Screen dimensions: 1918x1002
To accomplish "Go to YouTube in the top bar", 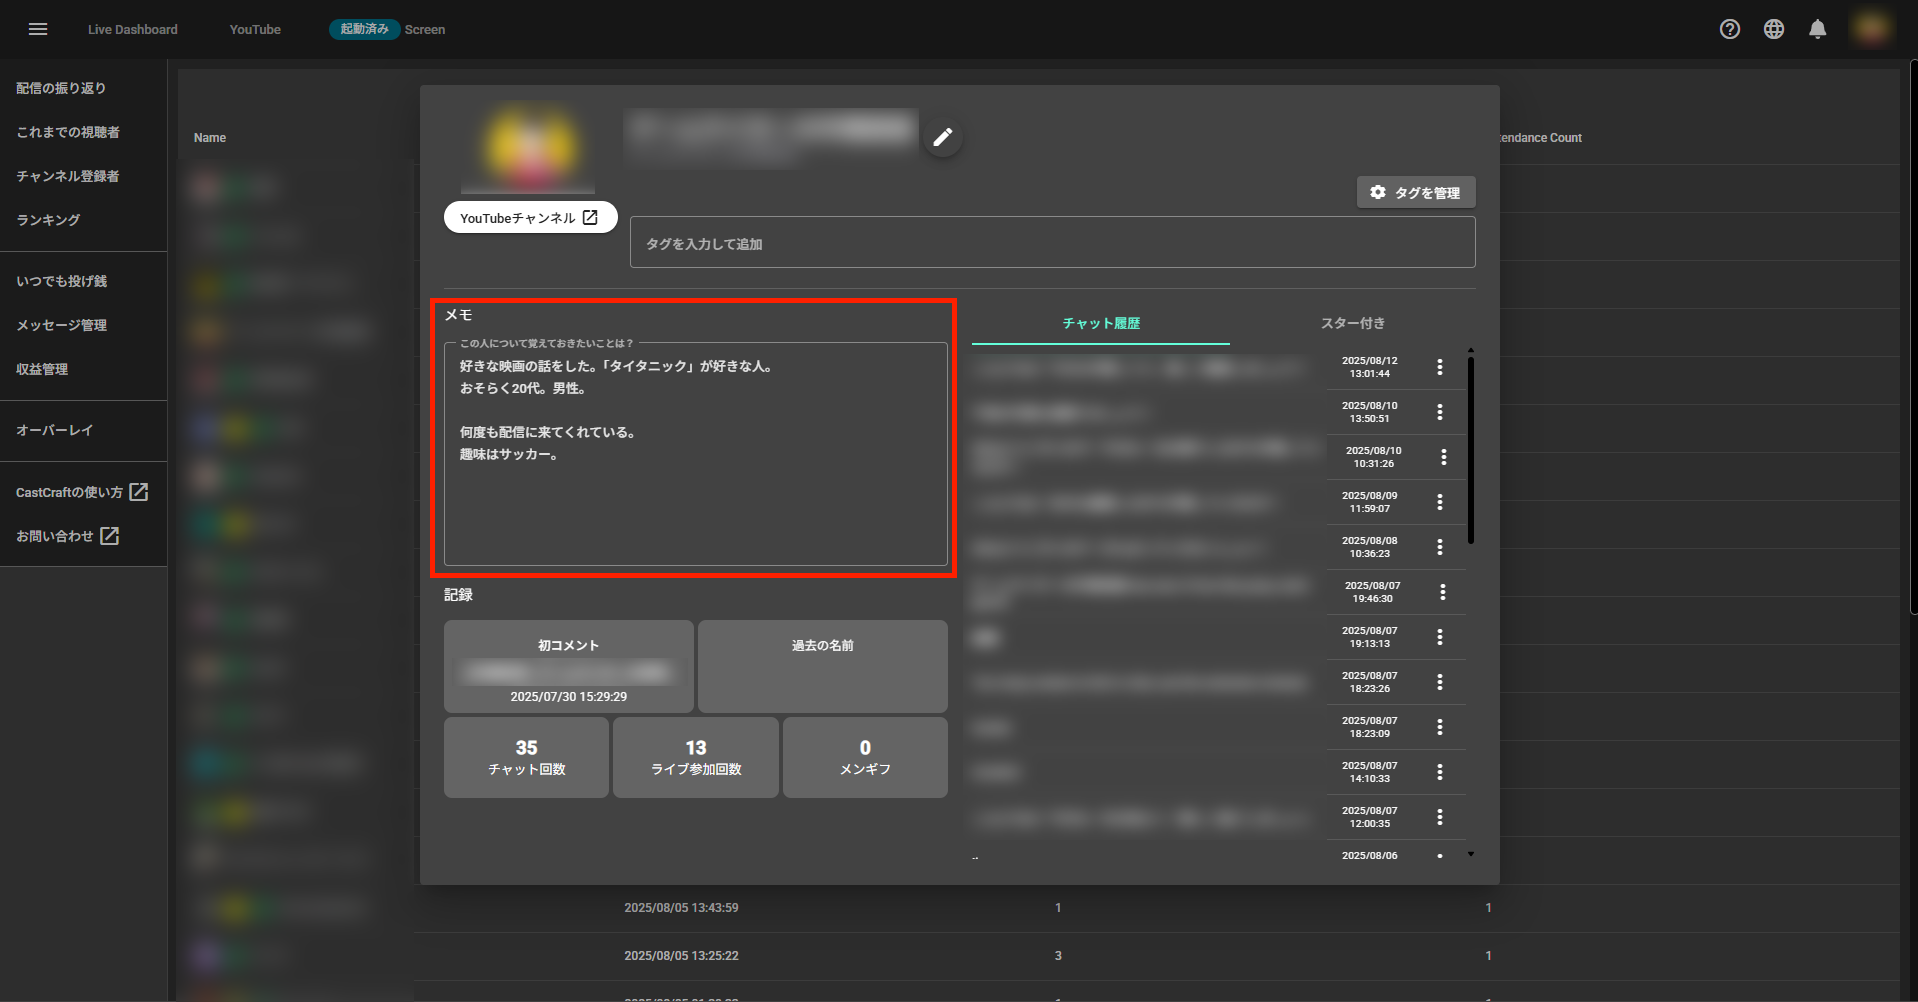I will 255,29.
